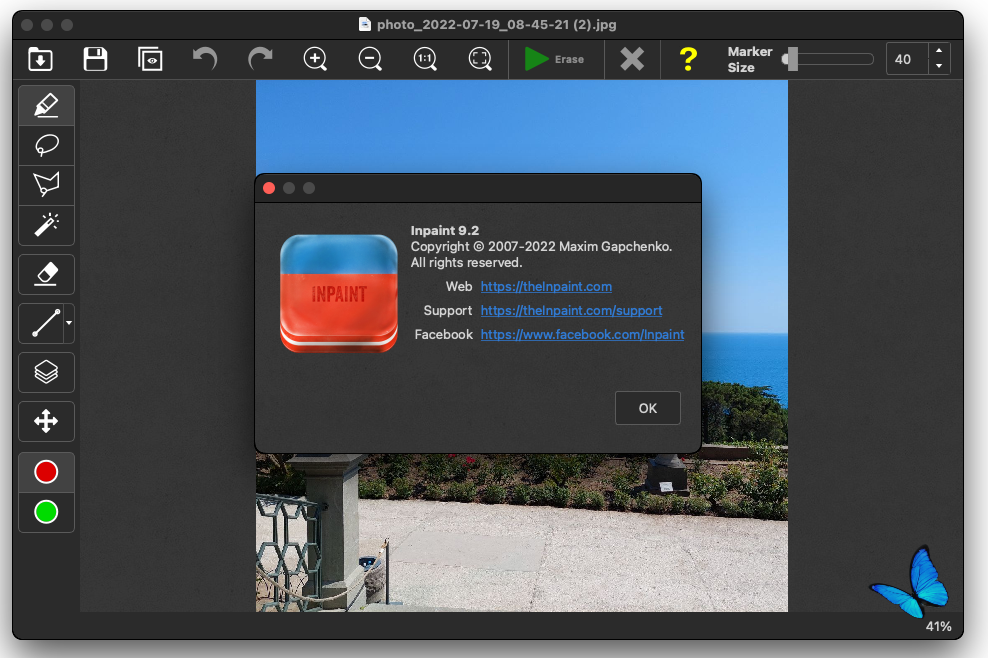Image resolution: width=988 pixels, height=658 pixels.
Task: Click the Marker Size value field showing 40
Action: 907,59
